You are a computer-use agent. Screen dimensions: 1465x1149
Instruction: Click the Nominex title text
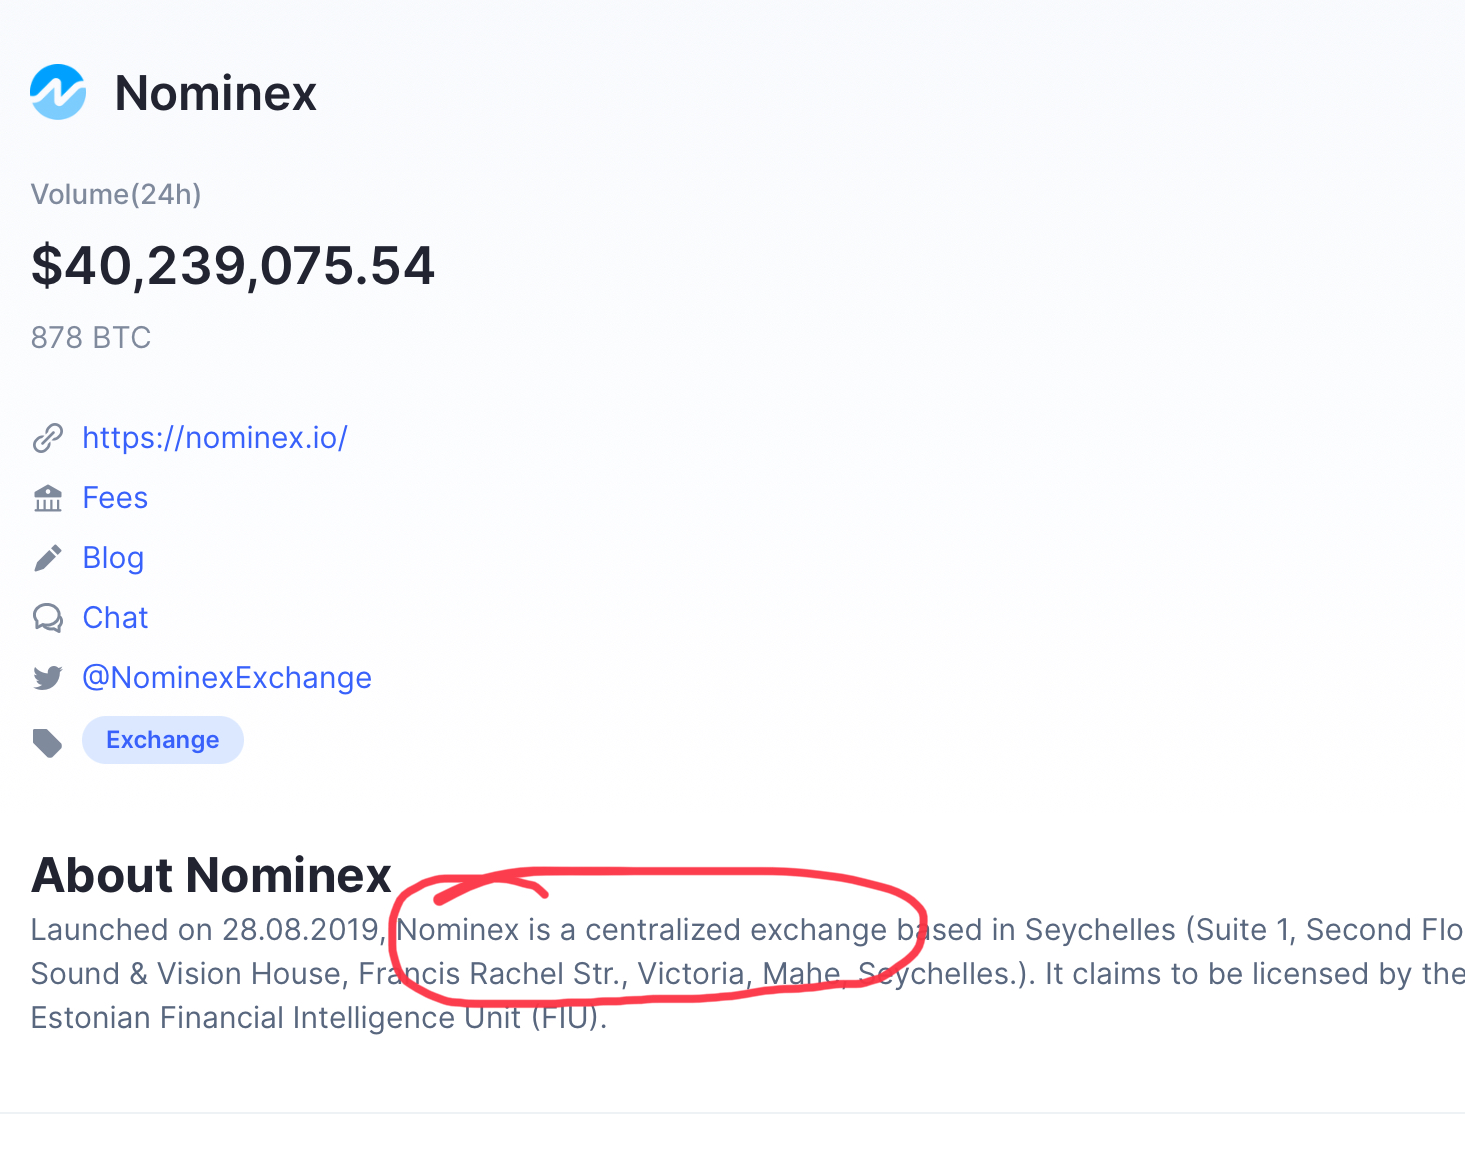pos(216,93)
